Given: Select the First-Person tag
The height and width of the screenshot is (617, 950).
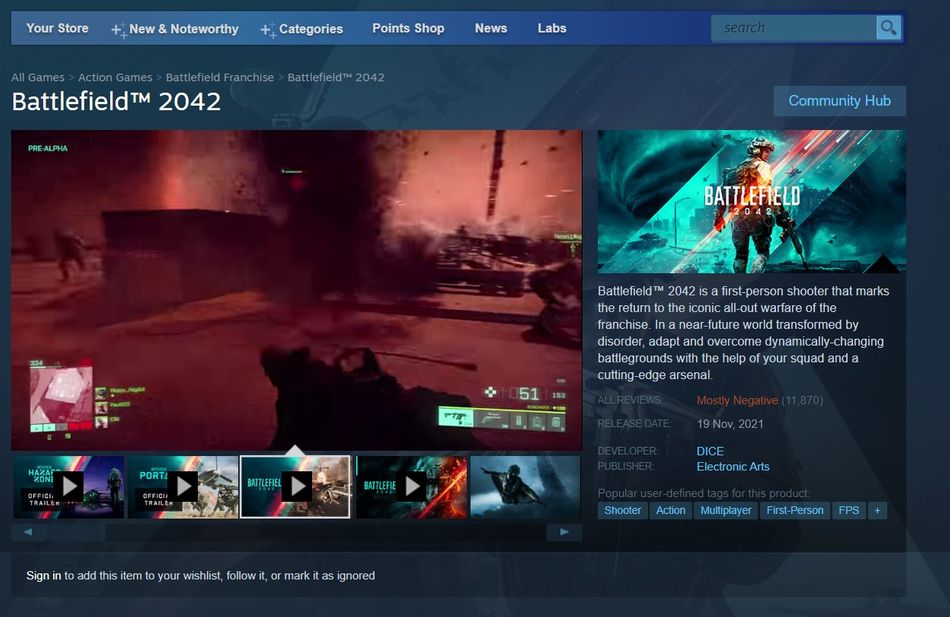Looking at the screenshot, I should click(795, 510).
